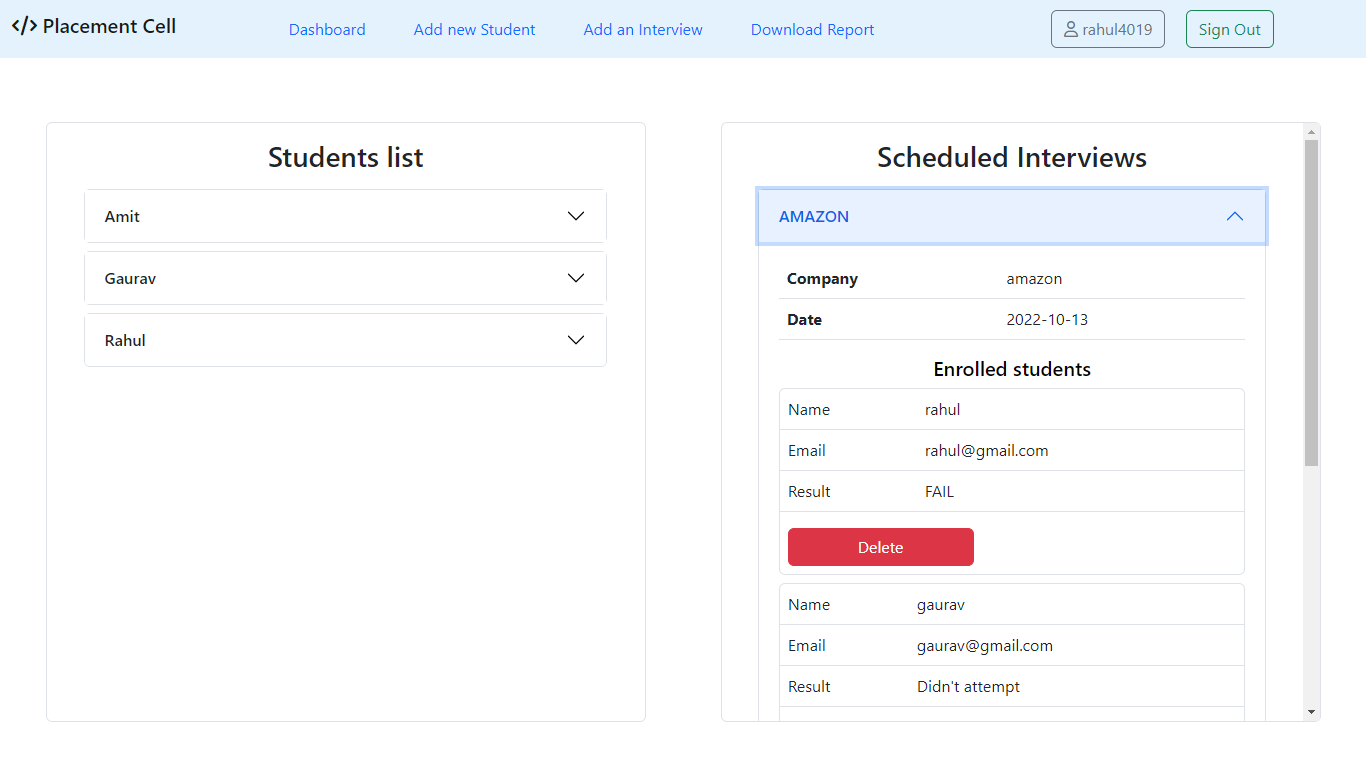
Task: Collapse the AMAZON interview chevron
Action: (x=1235, y=216)
